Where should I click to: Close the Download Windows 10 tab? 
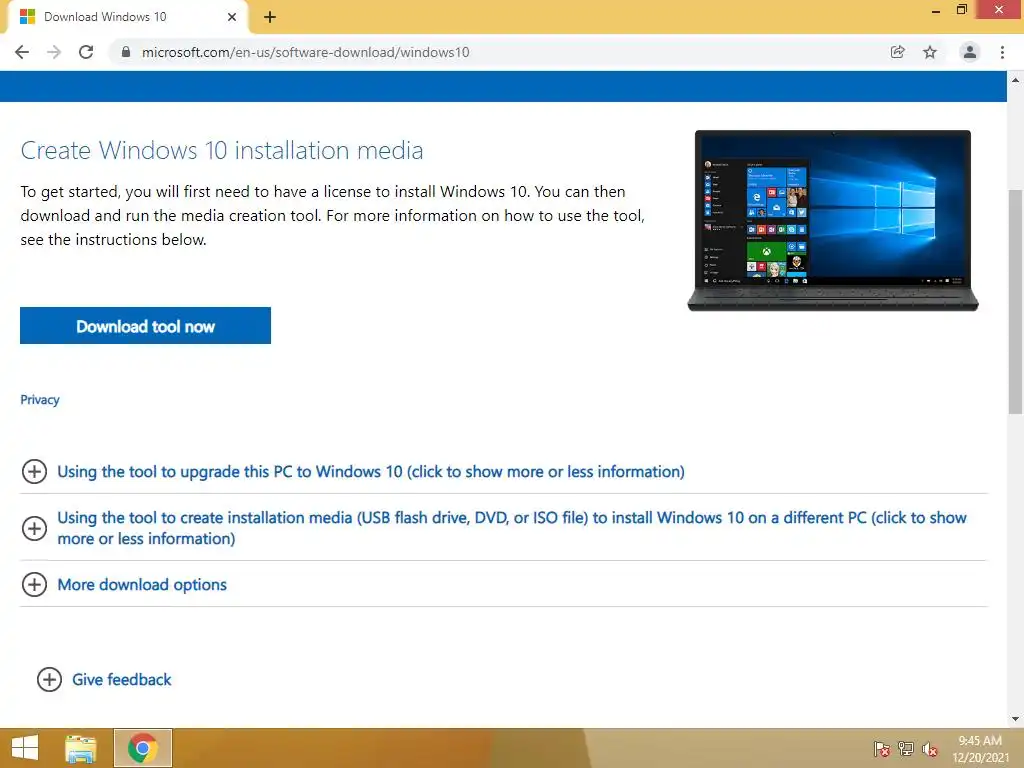click(232, 17)
